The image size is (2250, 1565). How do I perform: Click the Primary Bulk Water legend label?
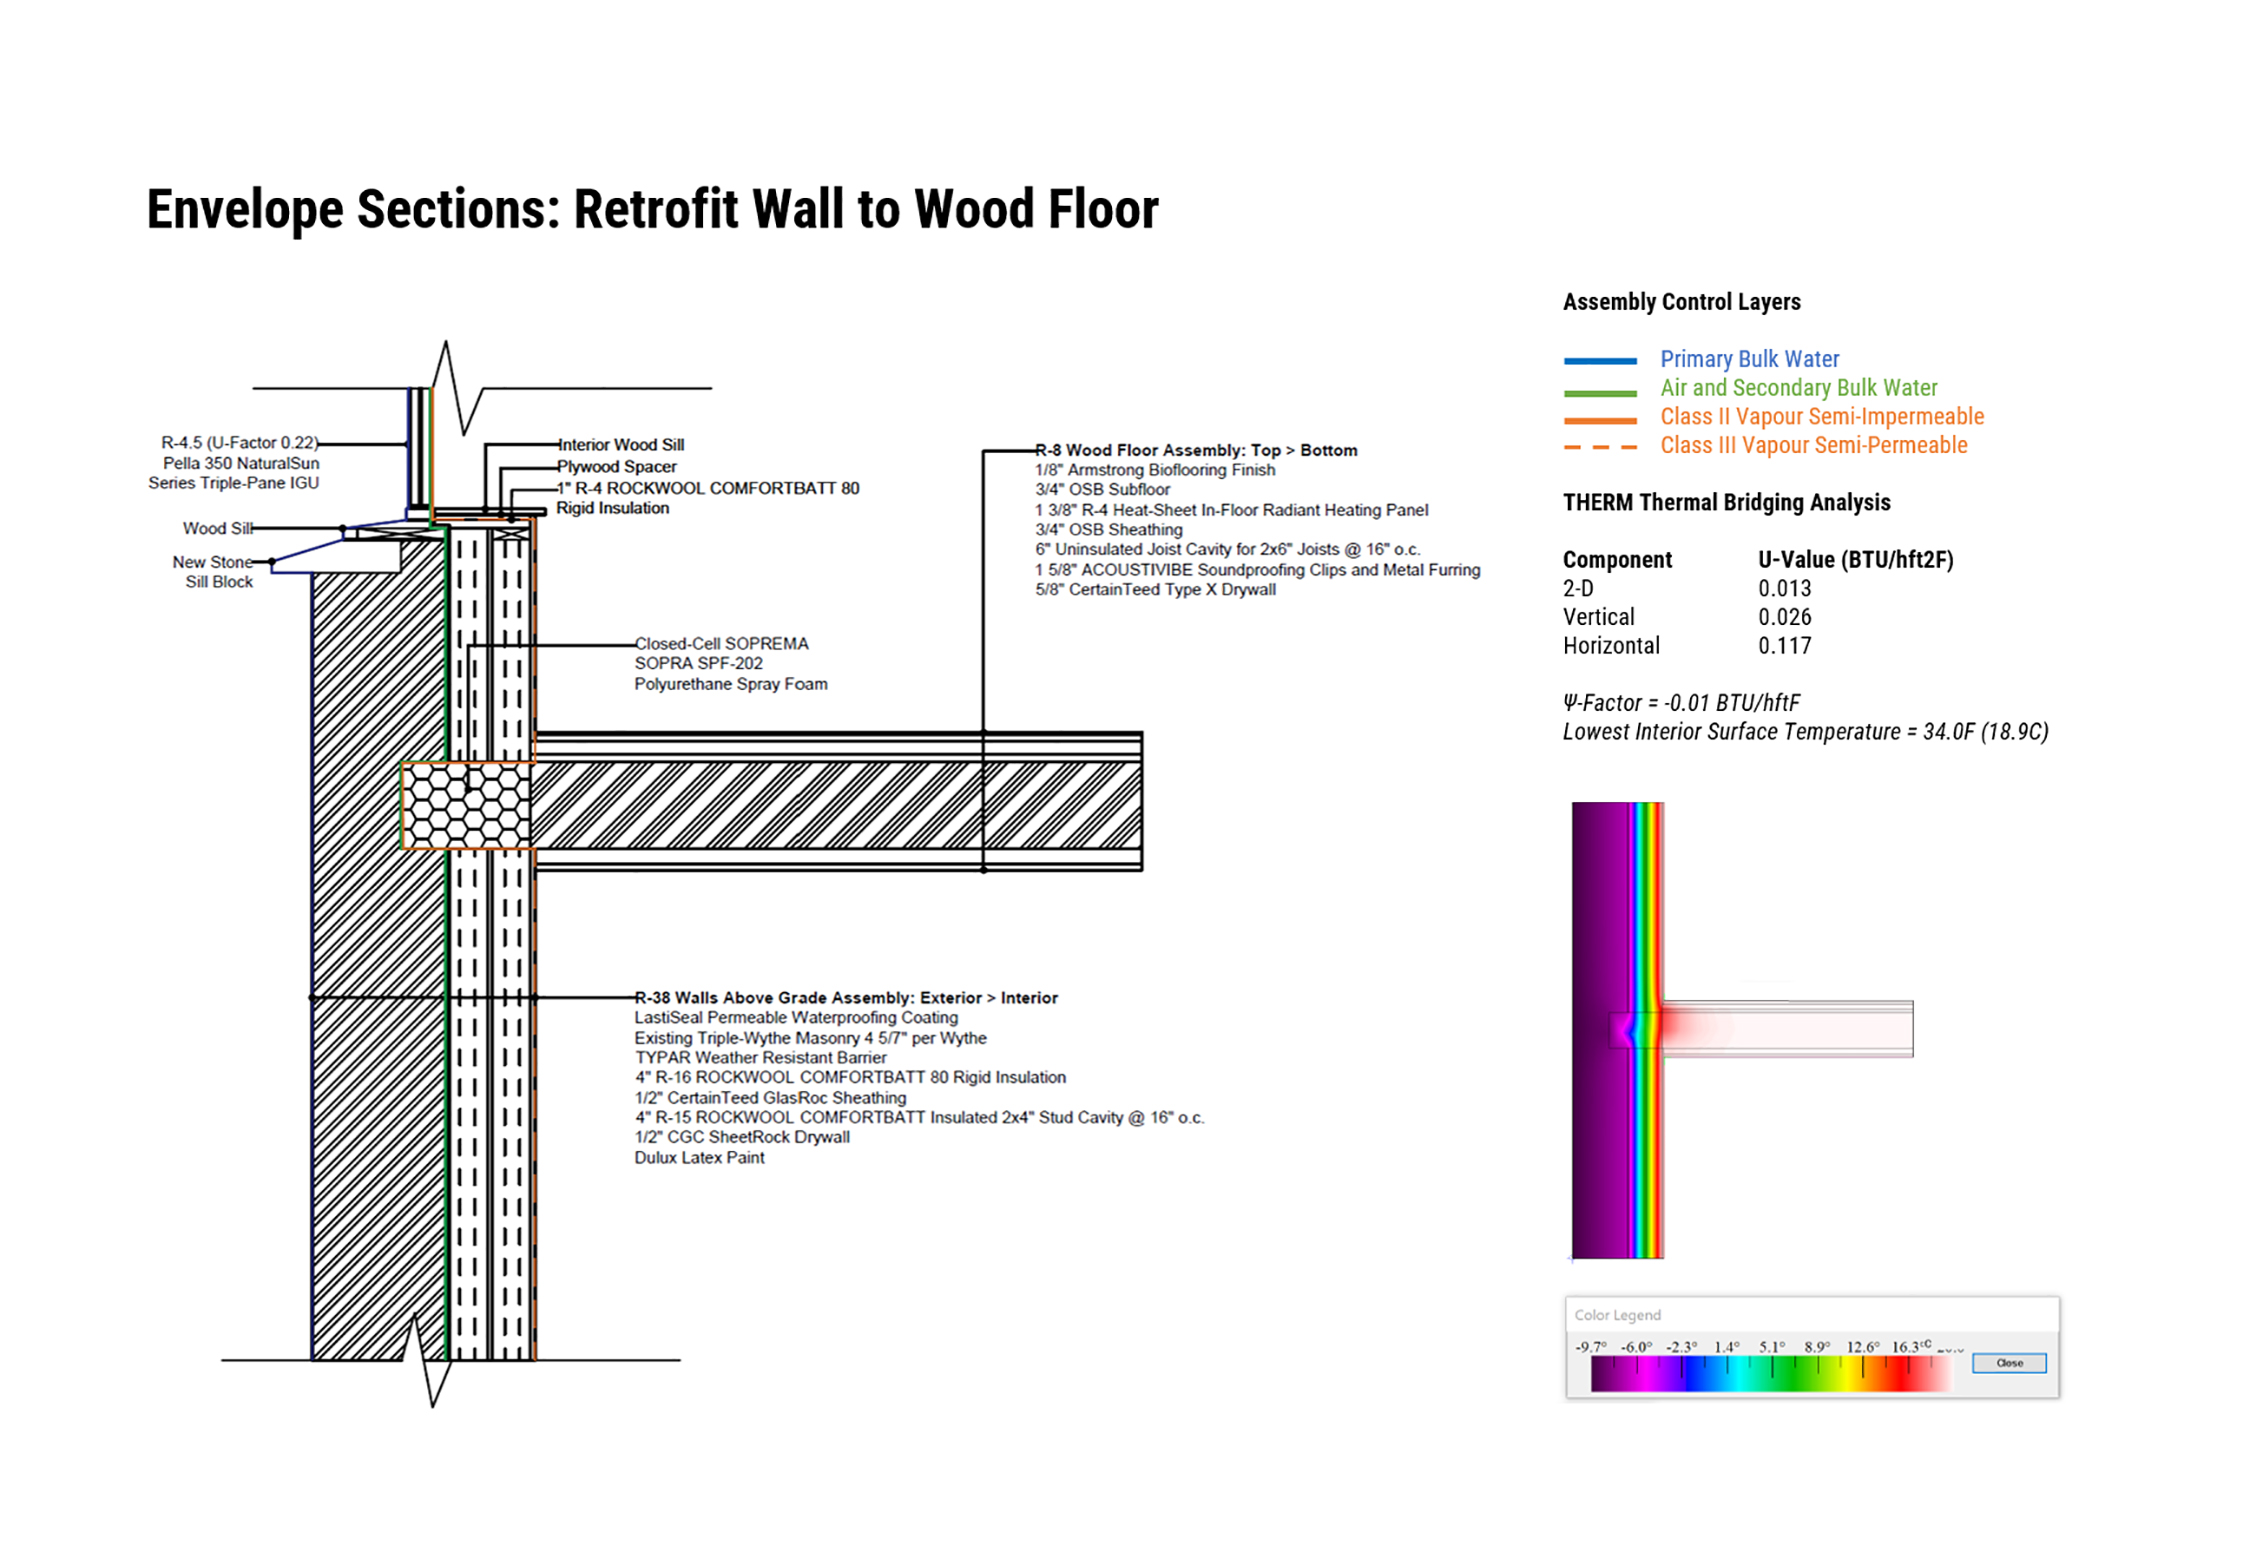click(x=1748, y=359)
